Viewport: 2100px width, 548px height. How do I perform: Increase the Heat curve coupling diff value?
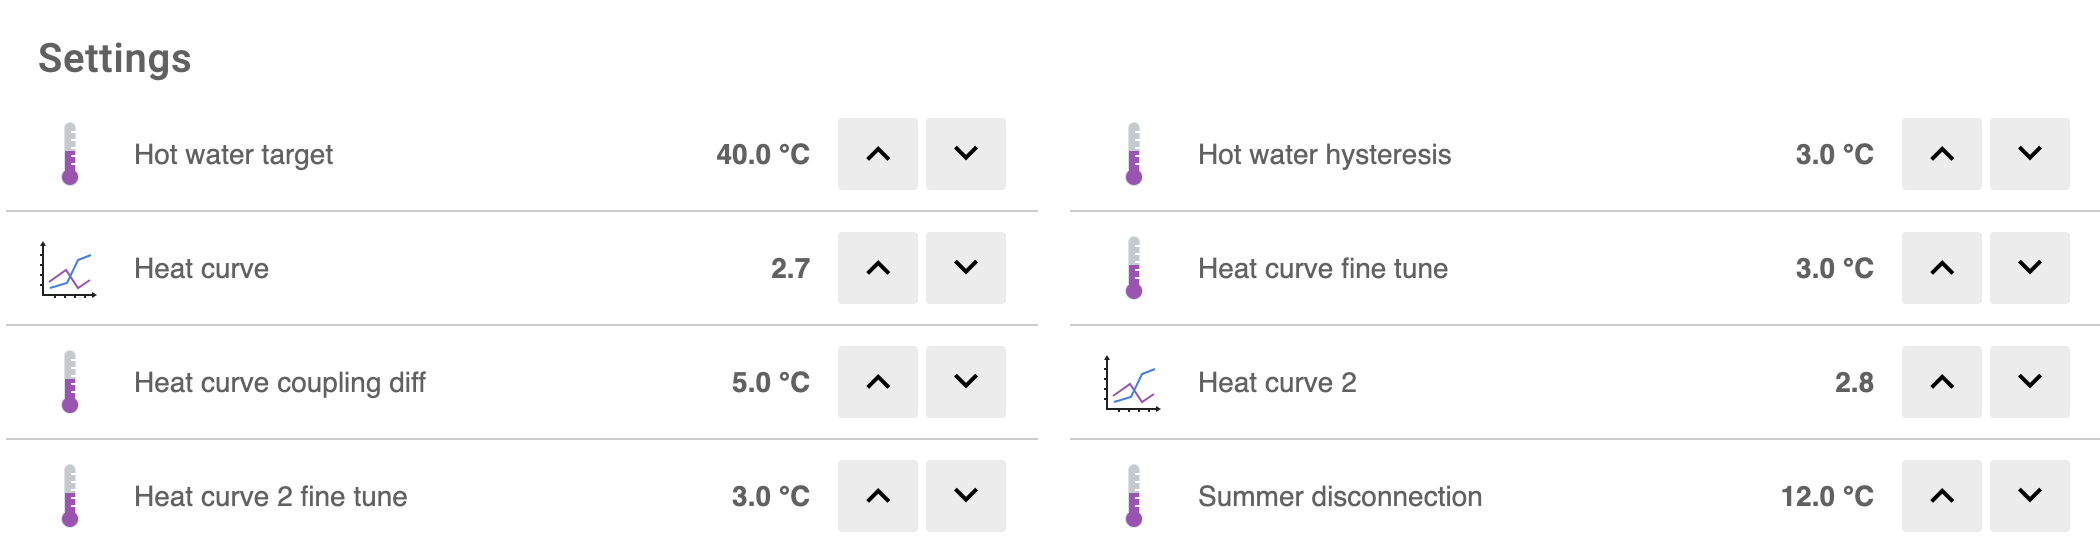tap(878, 382)
